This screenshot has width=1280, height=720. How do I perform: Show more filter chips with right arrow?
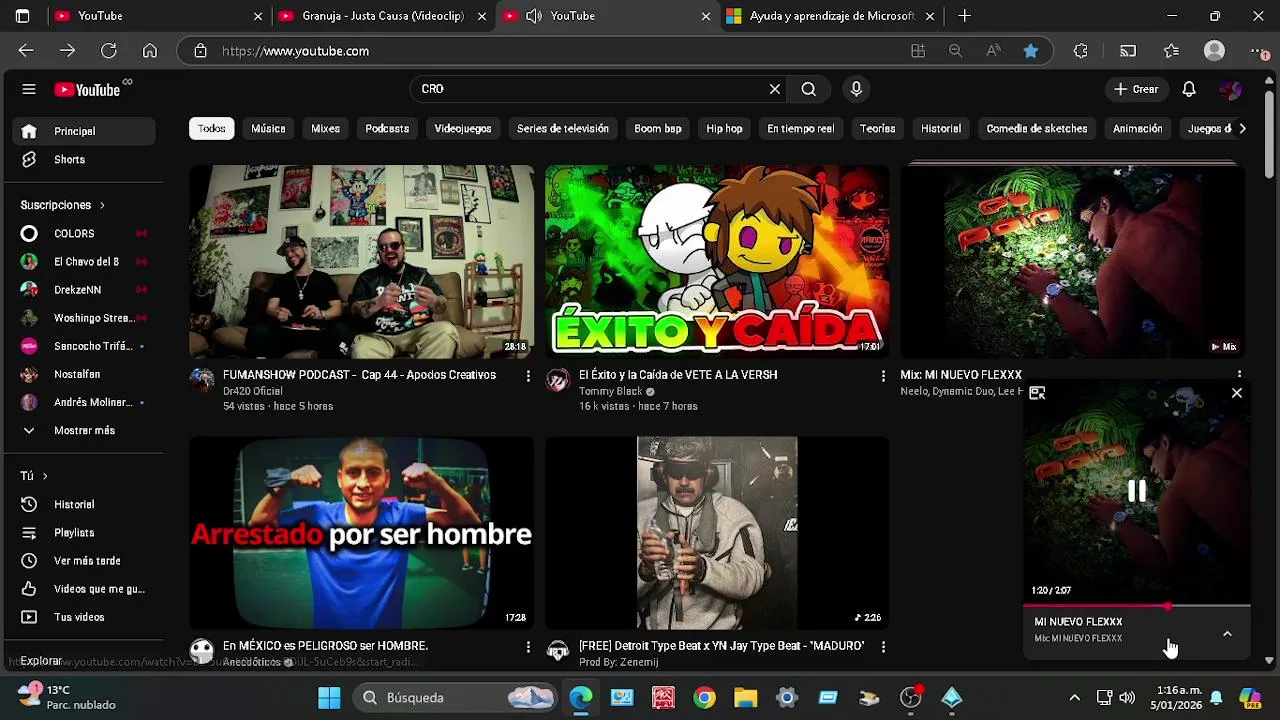tap(1242, 128)
